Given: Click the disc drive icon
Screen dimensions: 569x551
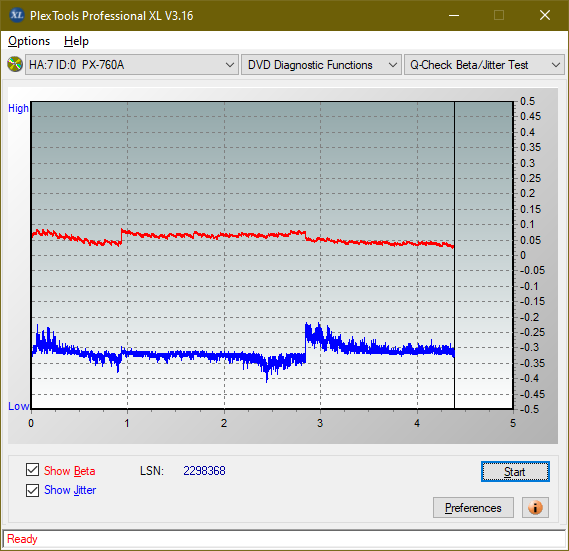Looking at the screenshot, I should [15, 65].
